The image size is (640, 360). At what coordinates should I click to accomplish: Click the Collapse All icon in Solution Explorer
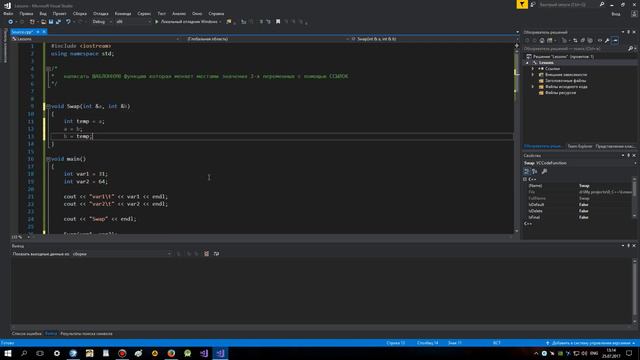pos(582,40)
